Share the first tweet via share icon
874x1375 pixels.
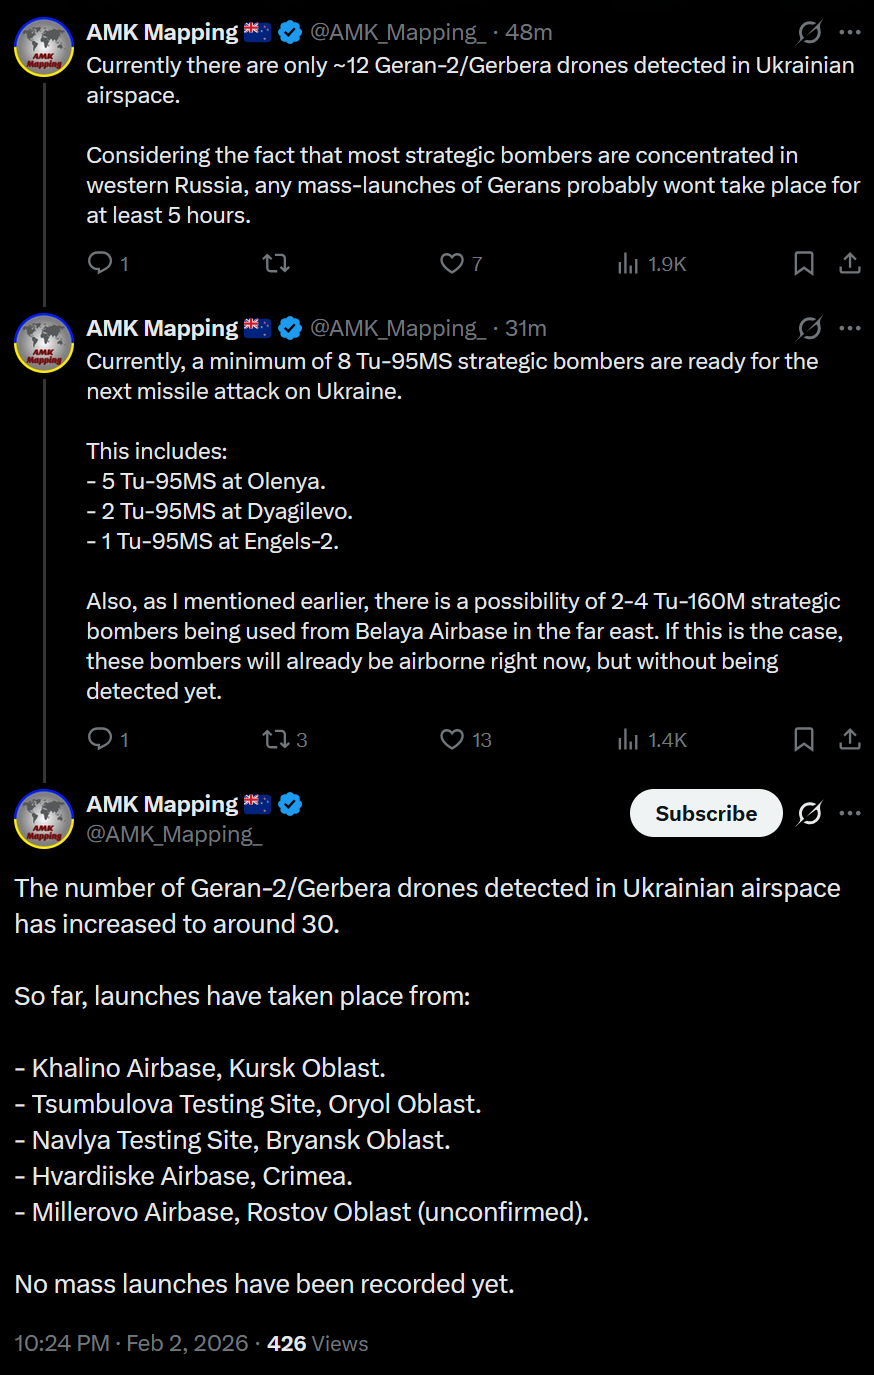tap(850, 263)
